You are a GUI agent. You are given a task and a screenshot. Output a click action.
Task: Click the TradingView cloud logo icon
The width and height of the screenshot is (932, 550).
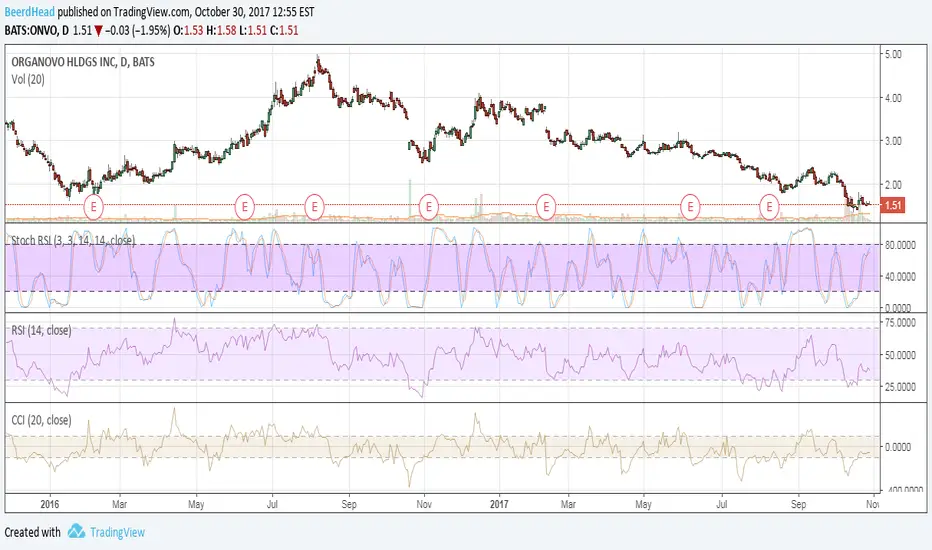[x=76, y=532]
